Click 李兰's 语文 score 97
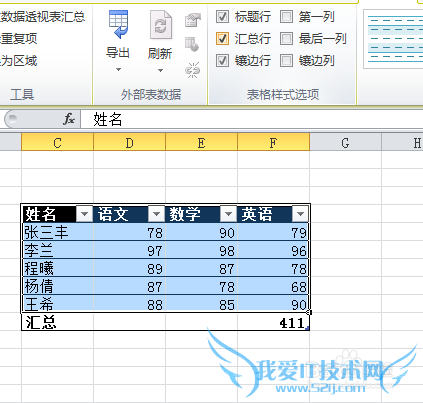The height and width of the screenshot is (403, 423). (x=130, y=250)
